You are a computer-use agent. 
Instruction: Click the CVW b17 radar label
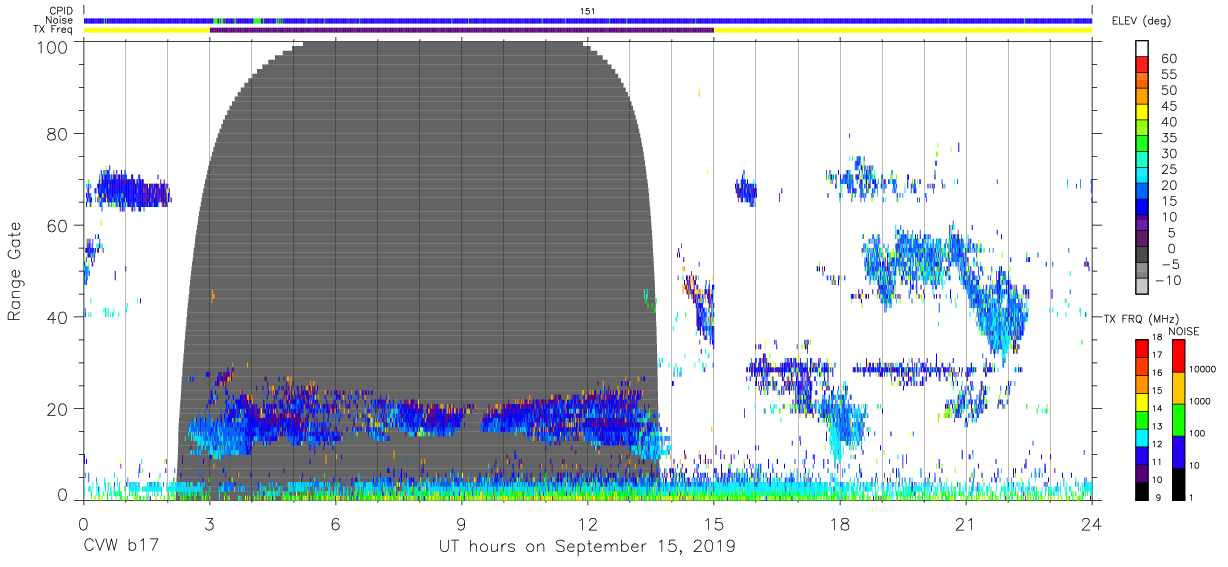point(119,547)
